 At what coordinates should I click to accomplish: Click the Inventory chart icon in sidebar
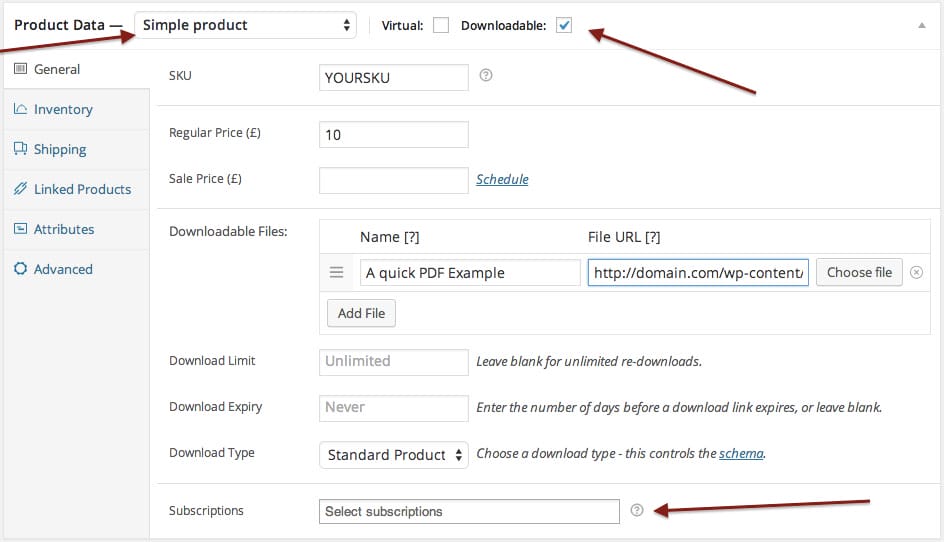[x=20, y=109]
